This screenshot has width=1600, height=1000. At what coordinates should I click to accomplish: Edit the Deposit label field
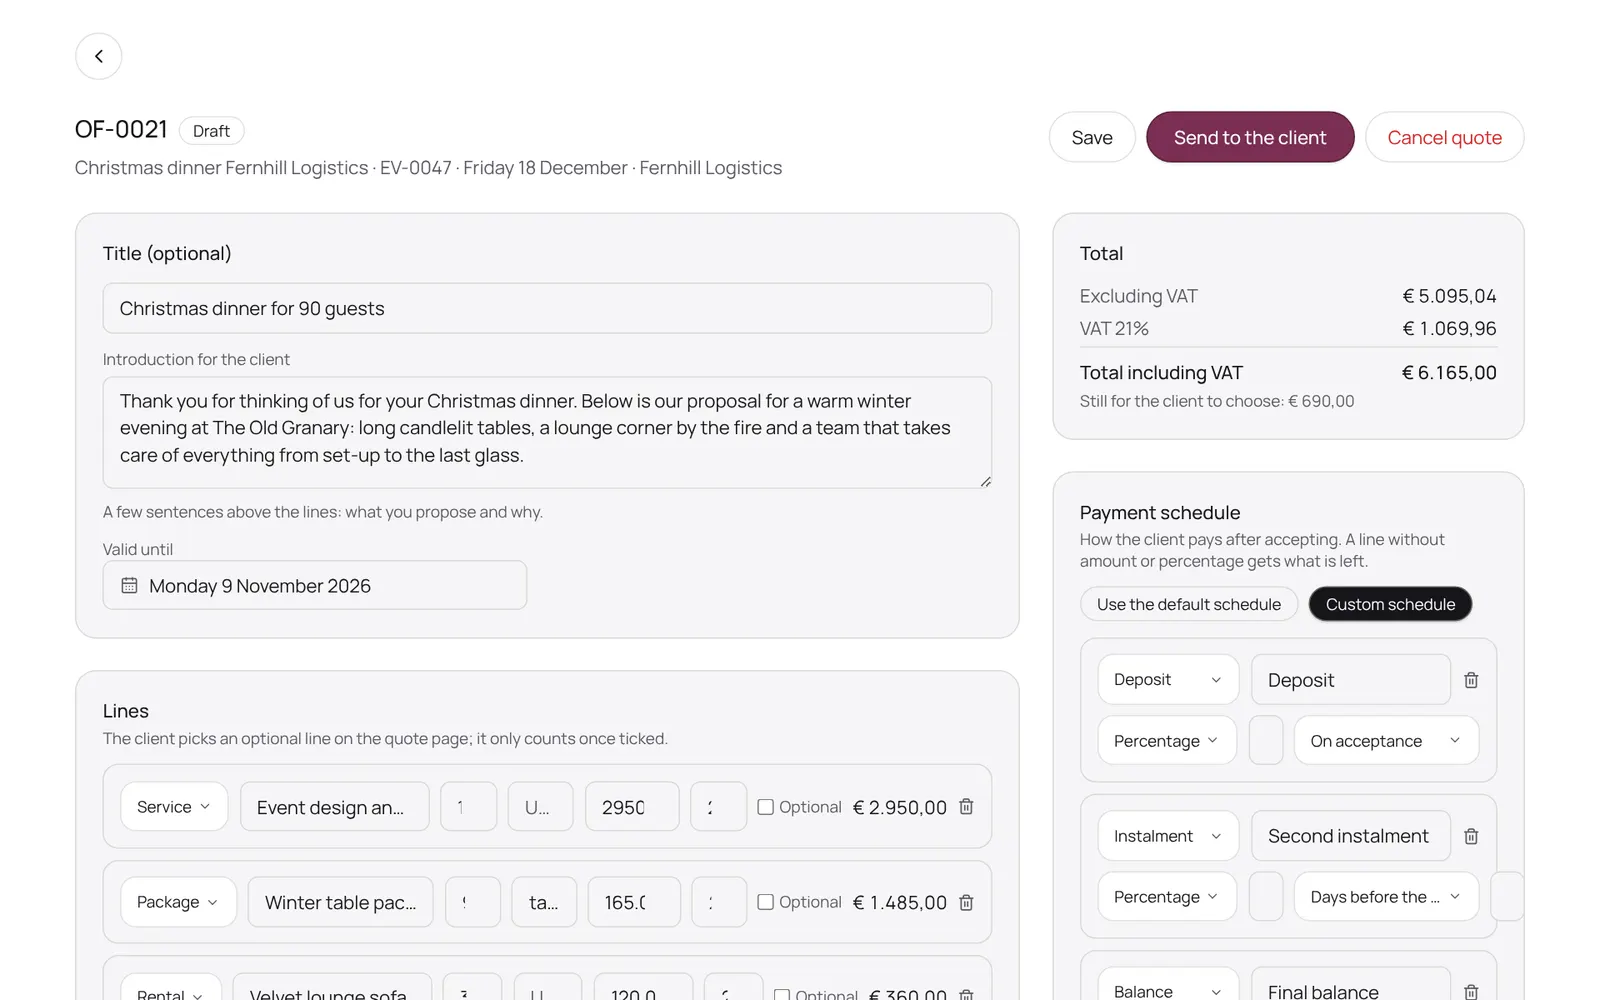click(1351, 680)
